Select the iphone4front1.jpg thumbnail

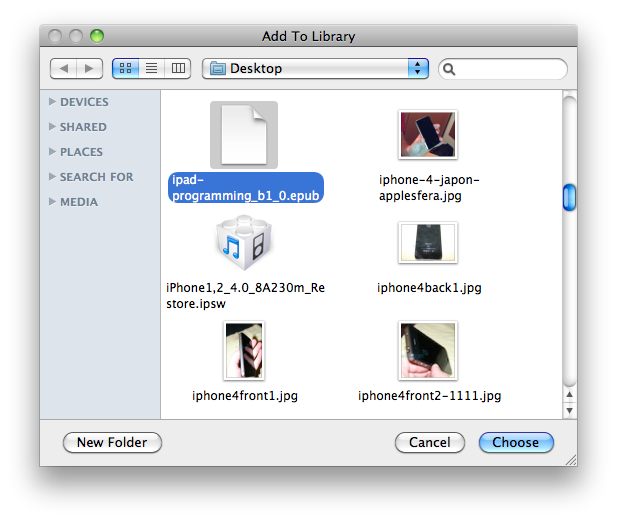coord(244,350)
